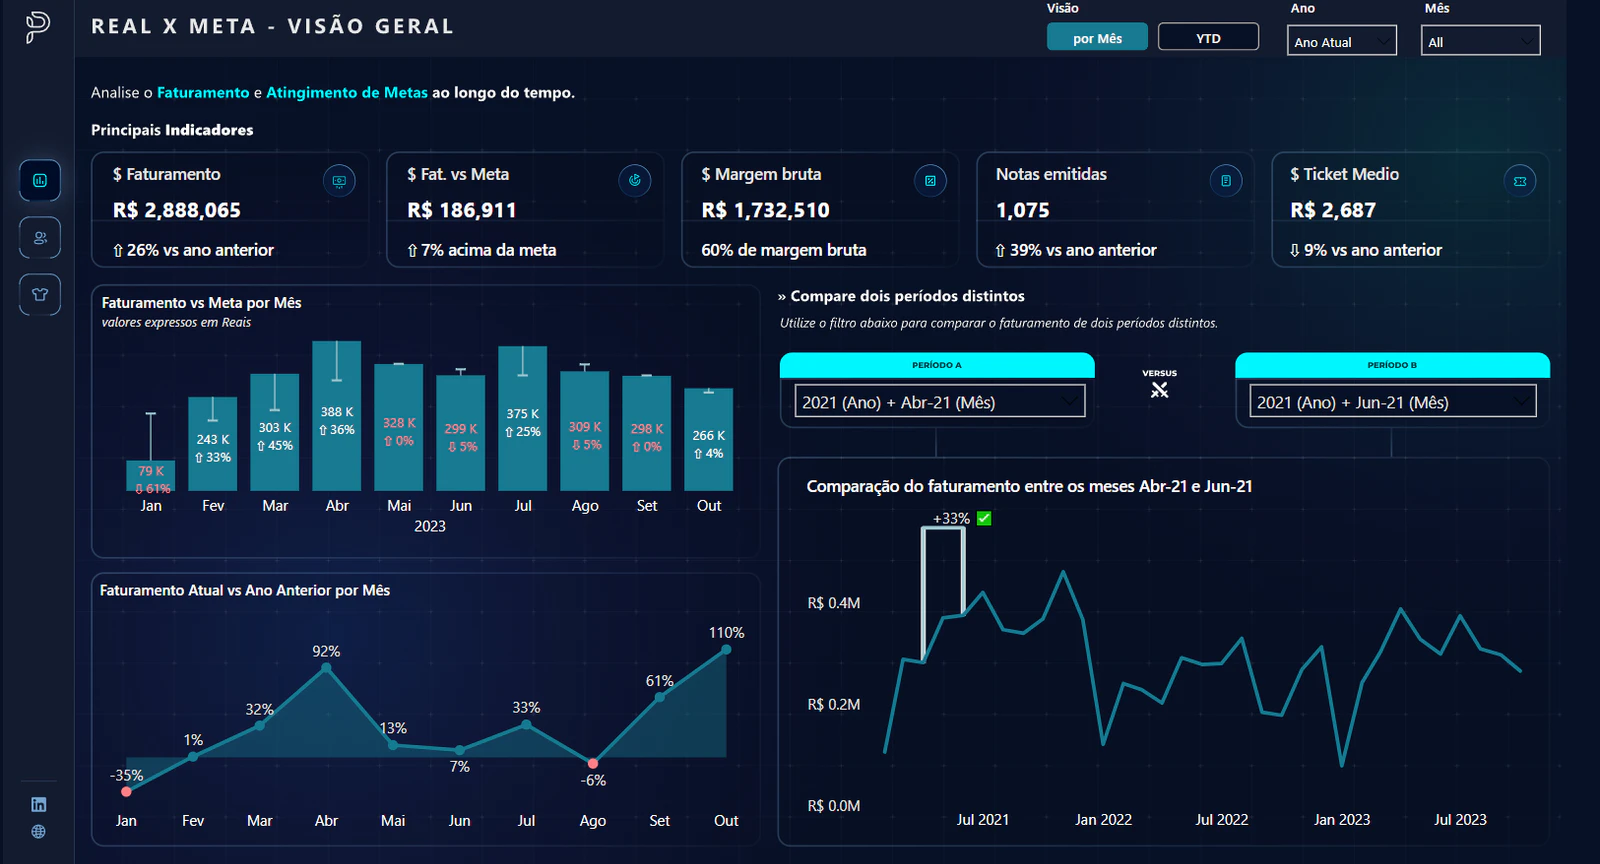
Task: Click the '60% de margem bruta' text
Action: tap(784, 250)
